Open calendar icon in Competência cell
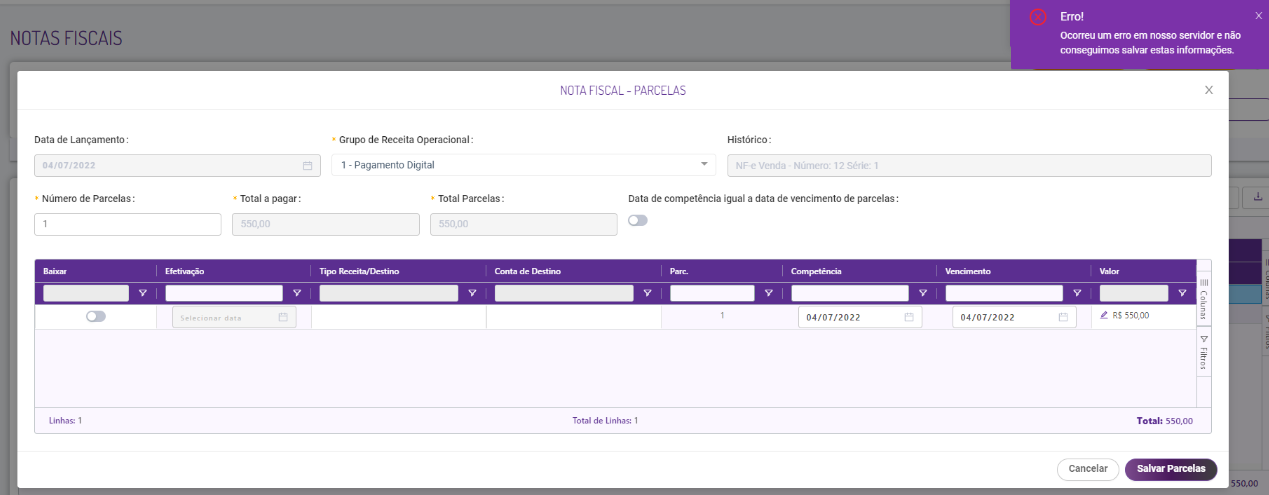 point(909,317)
